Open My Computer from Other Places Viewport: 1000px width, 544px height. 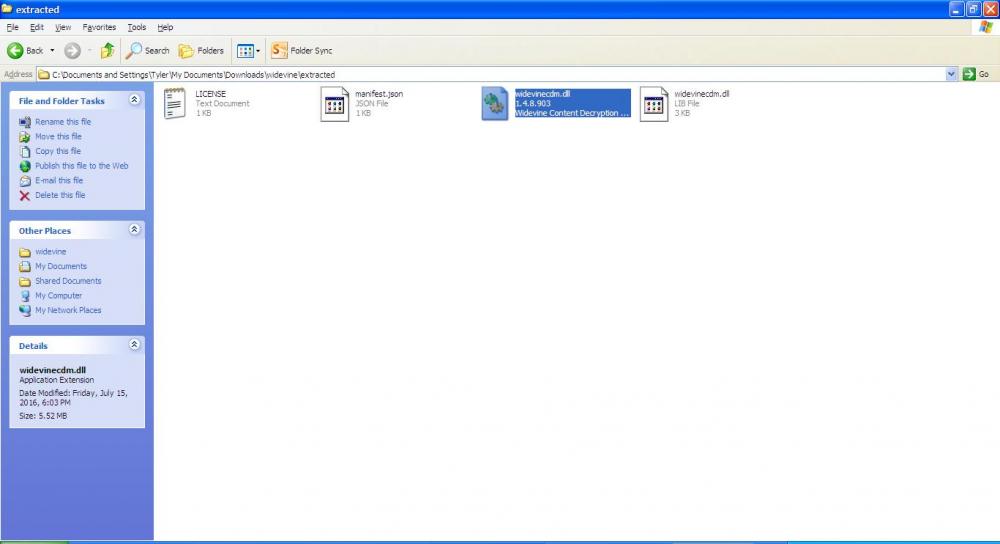click(x=59, y=296)
